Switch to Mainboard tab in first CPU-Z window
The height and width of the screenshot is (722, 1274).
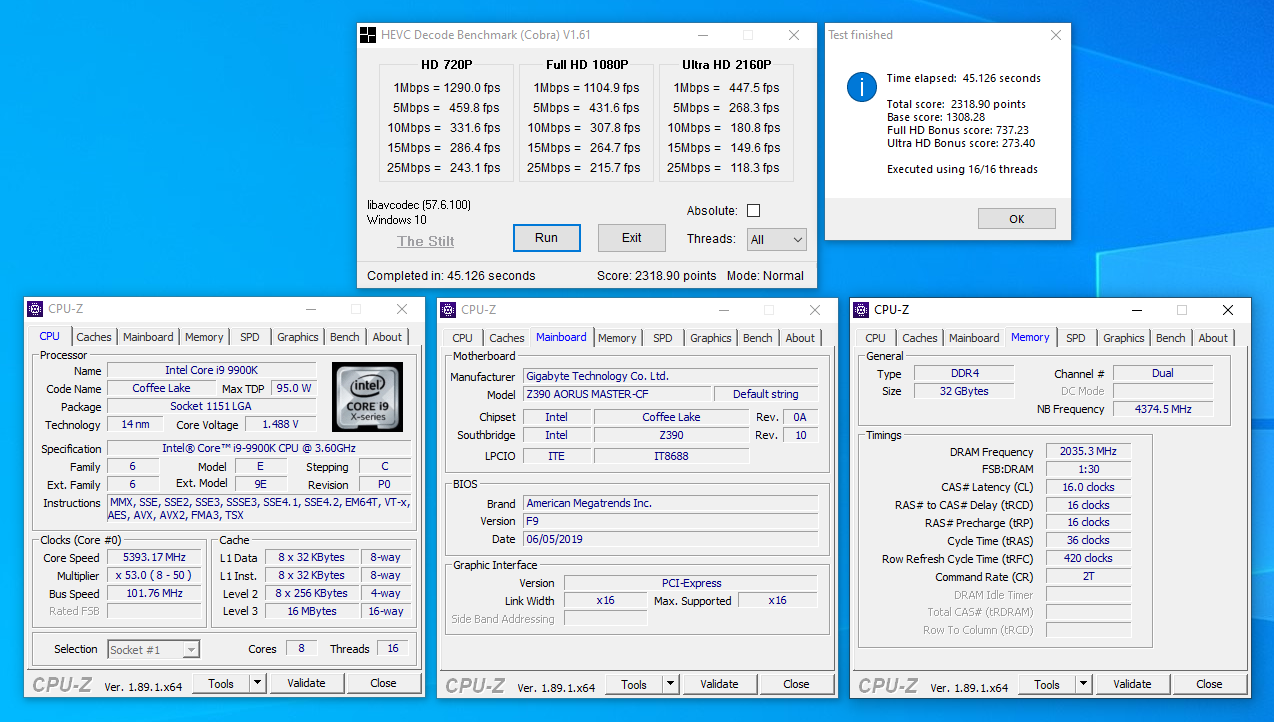click(148, 337)
